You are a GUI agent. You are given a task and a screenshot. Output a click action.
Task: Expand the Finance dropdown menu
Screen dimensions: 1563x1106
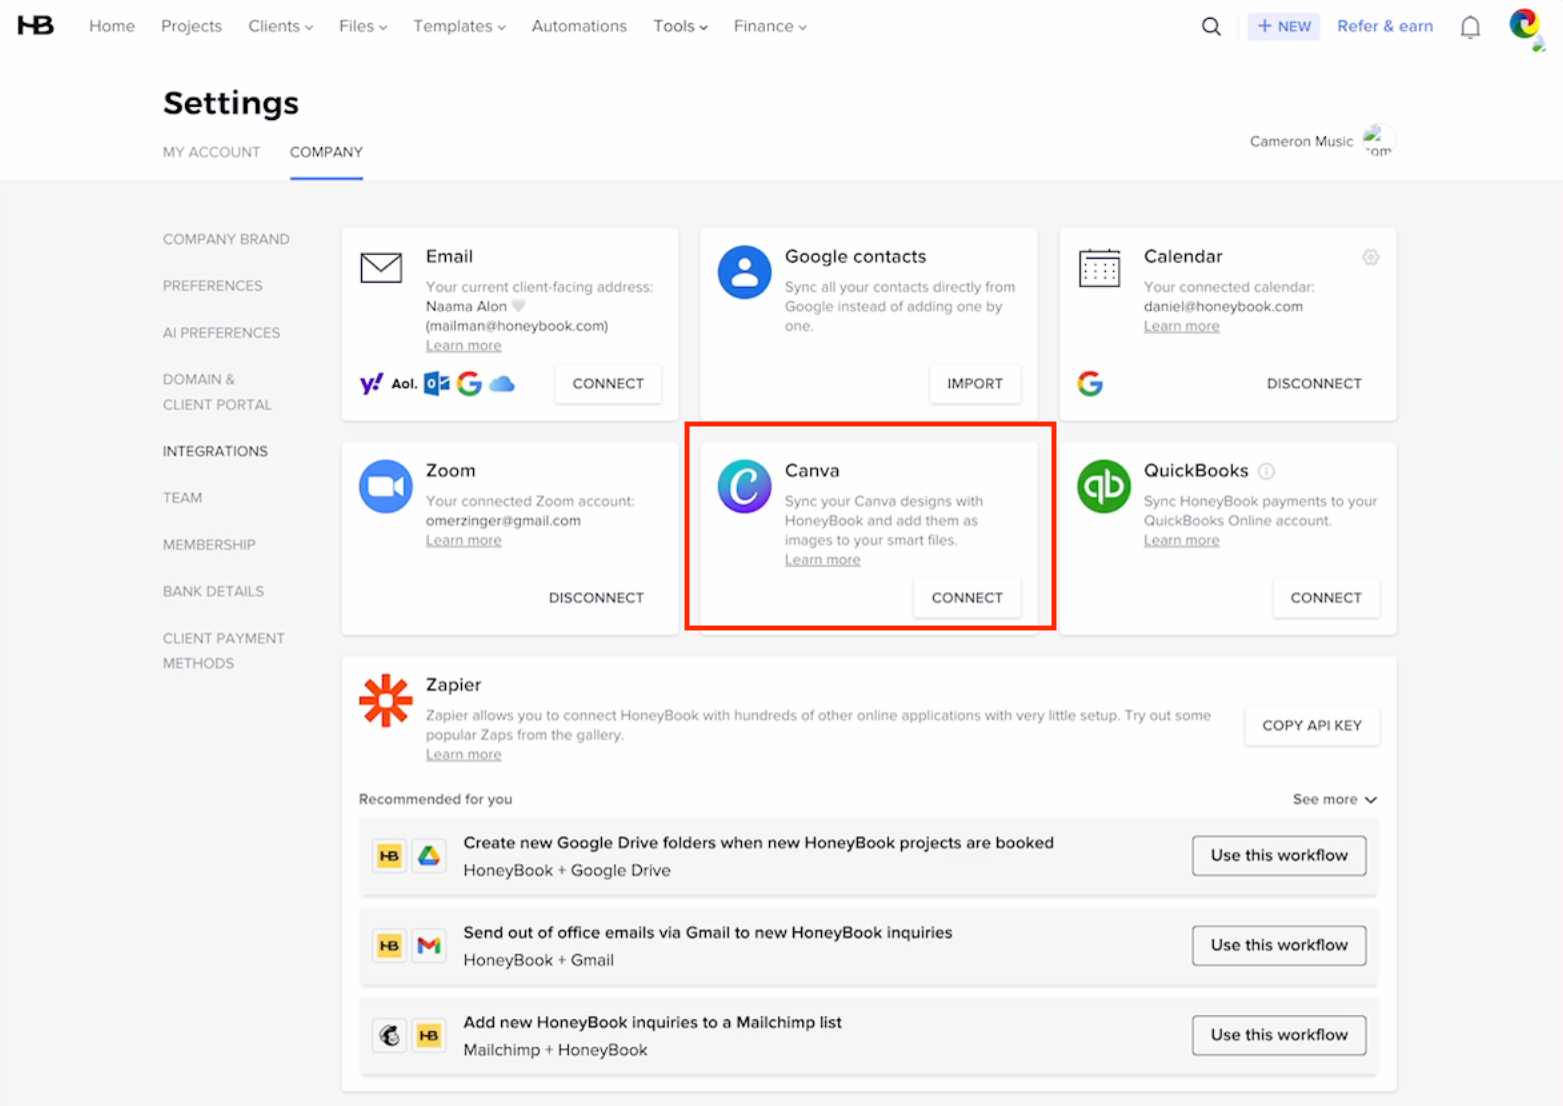(x=770, y=26)
